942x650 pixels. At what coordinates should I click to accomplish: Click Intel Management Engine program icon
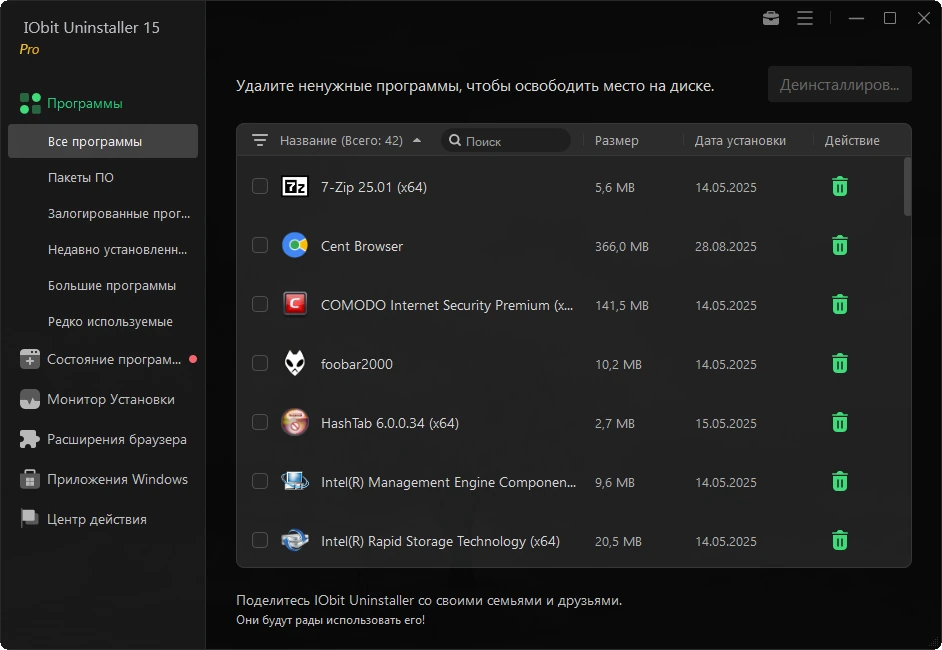(295, 481)
